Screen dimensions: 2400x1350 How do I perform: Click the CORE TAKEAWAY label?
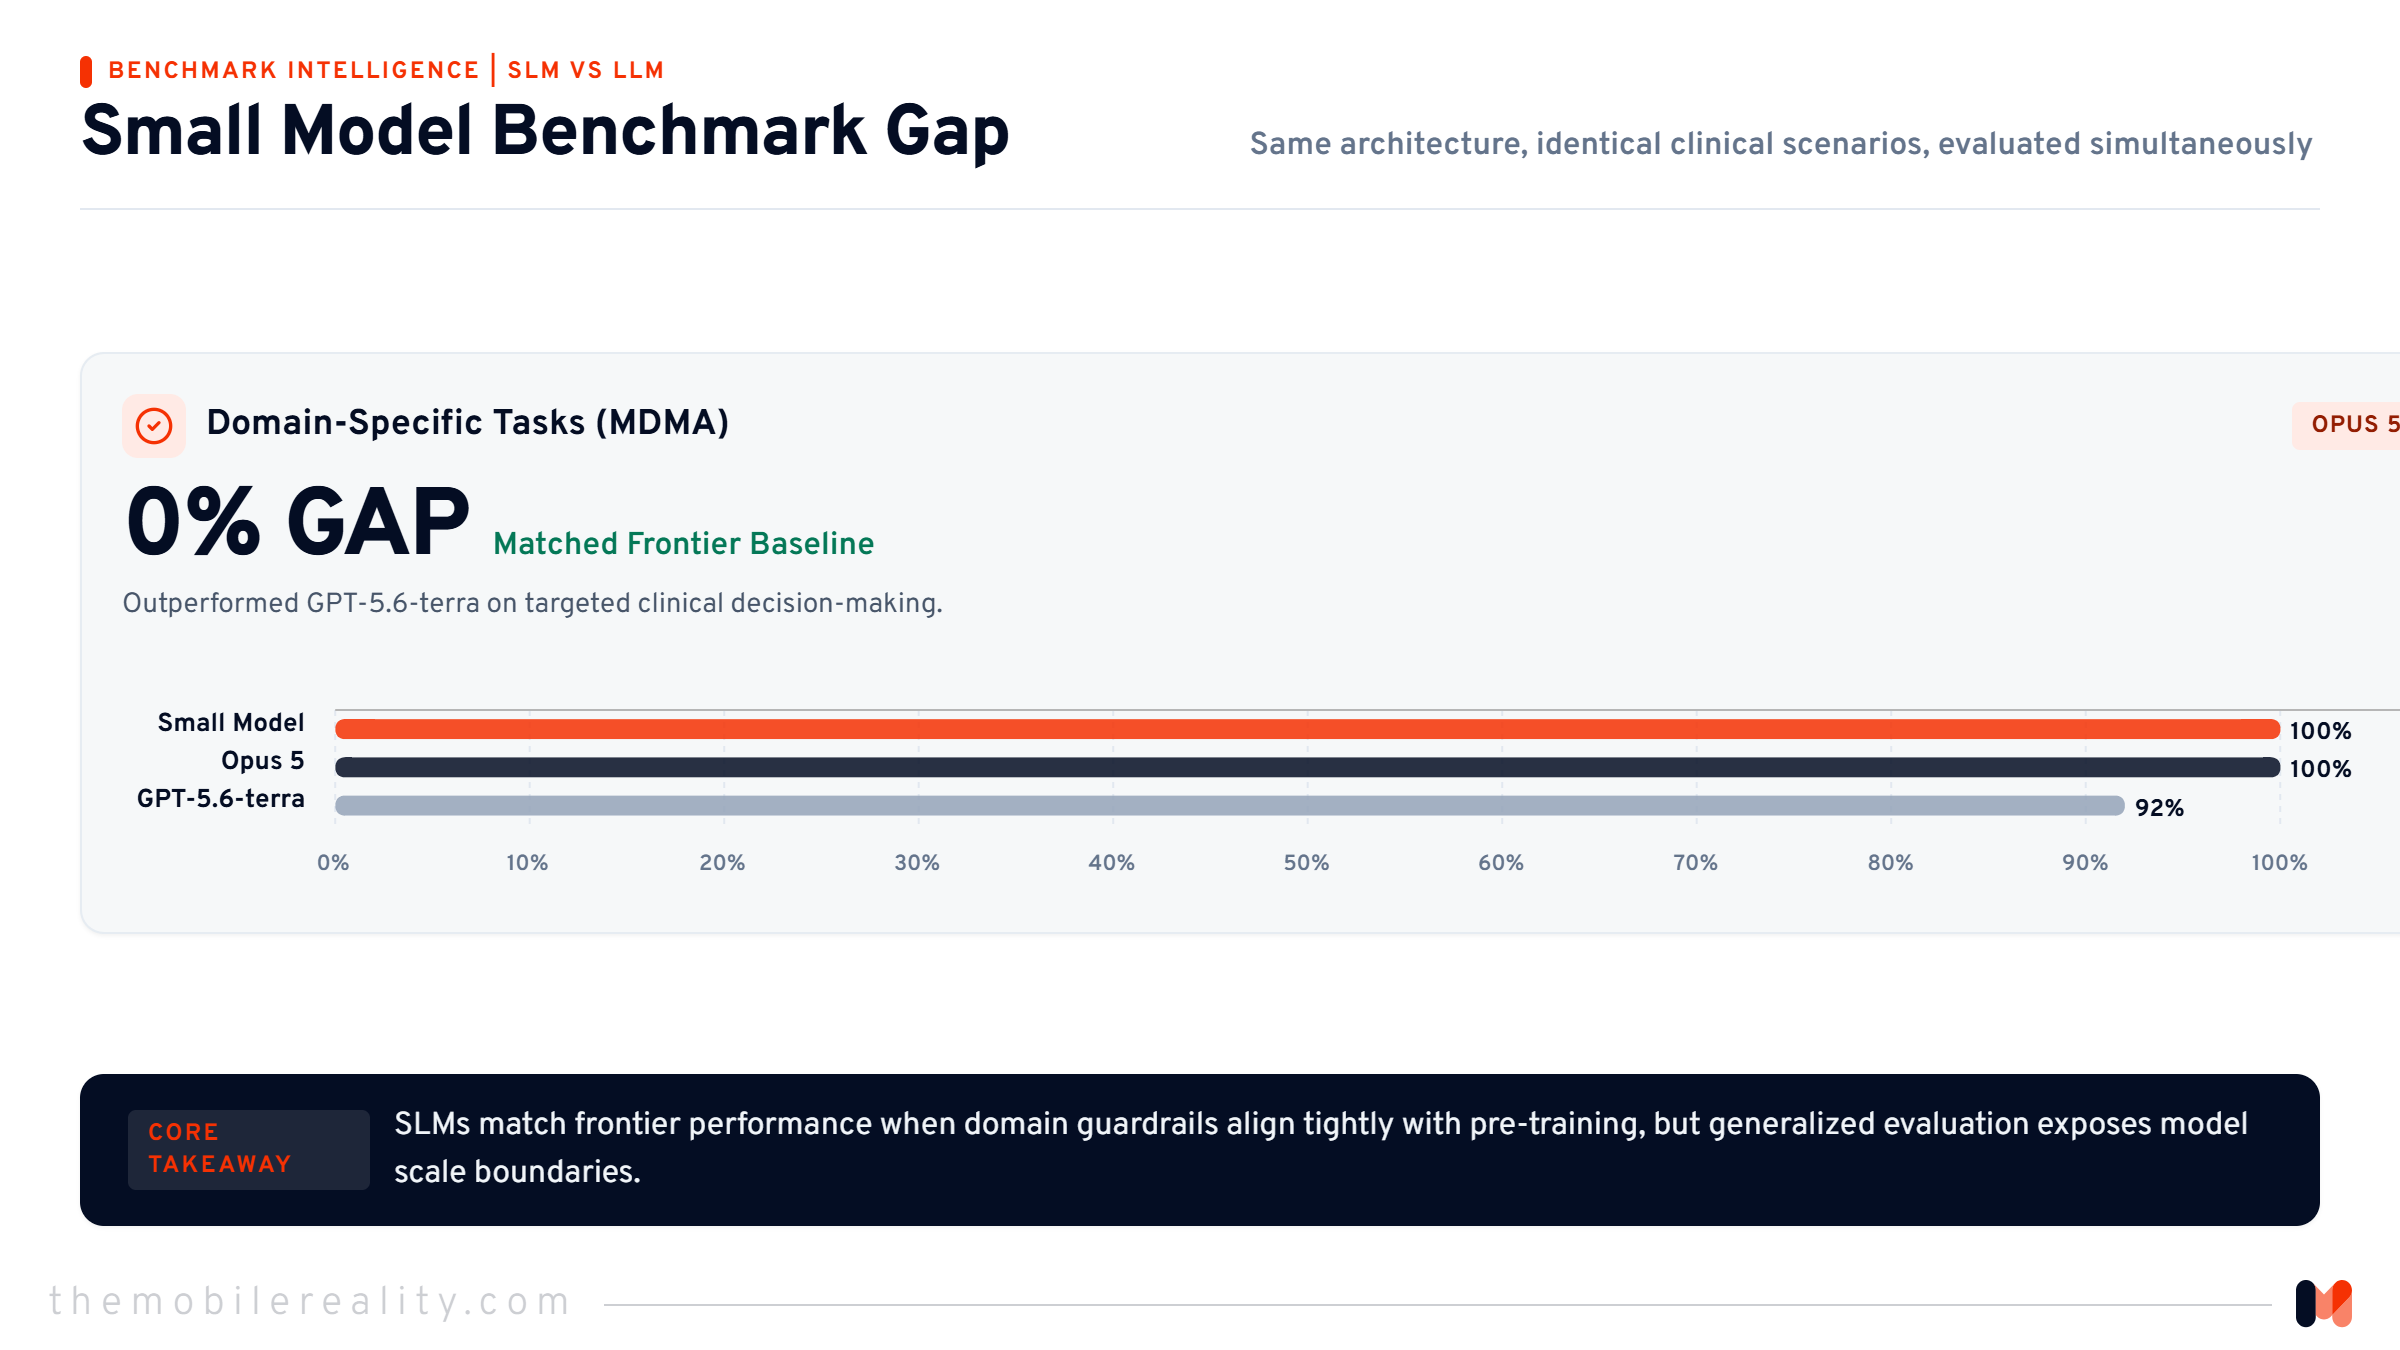tap(248, 1149)
